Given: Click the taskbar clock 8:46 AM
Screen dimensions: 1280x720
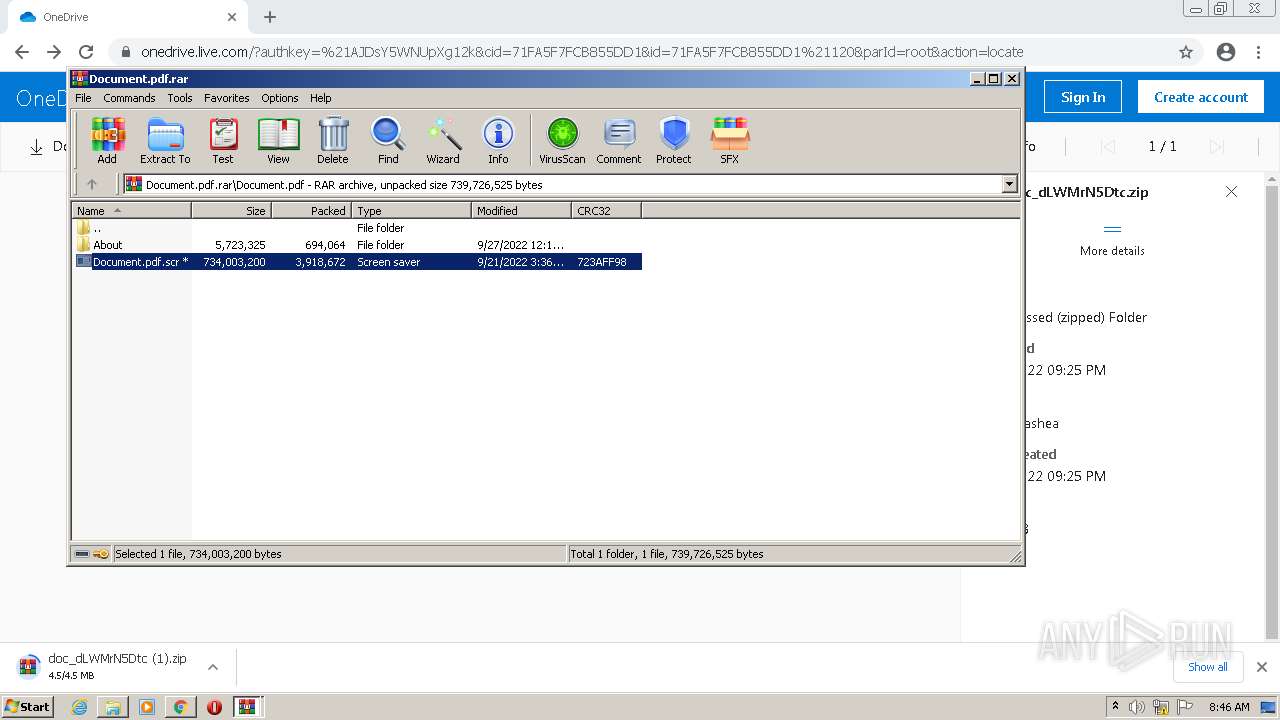Looking at the screenshot, I should (x=1229, y=707).
